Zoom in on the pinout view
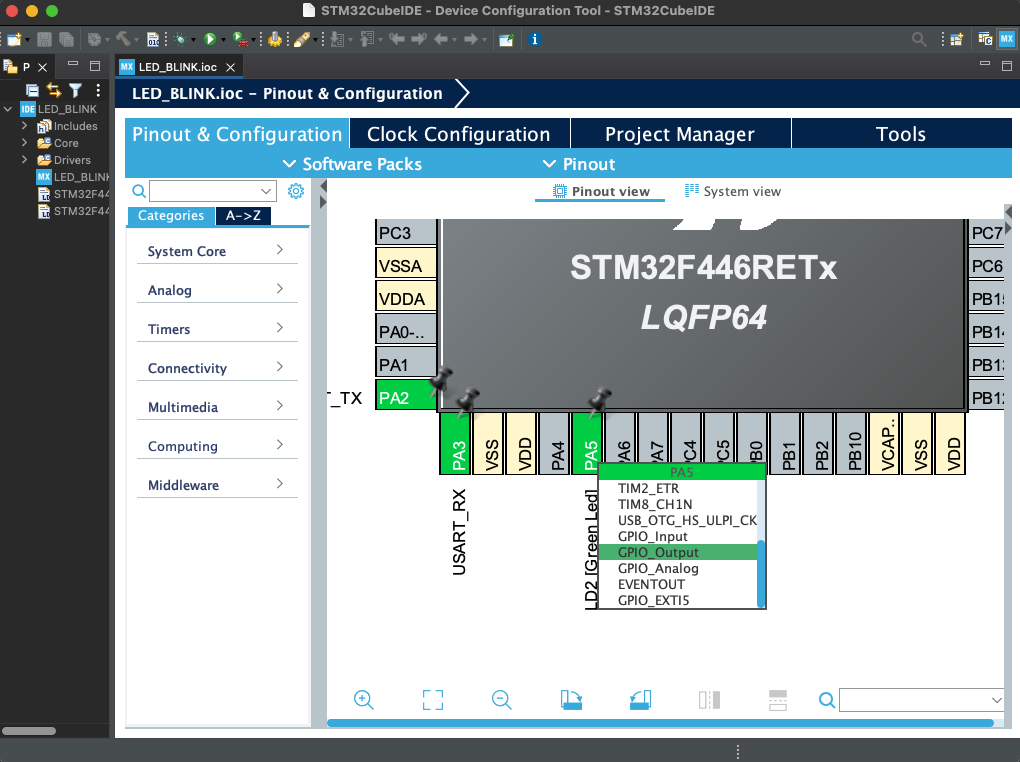This screenshot has height=762, width=1020. click(x=364, y=700)
